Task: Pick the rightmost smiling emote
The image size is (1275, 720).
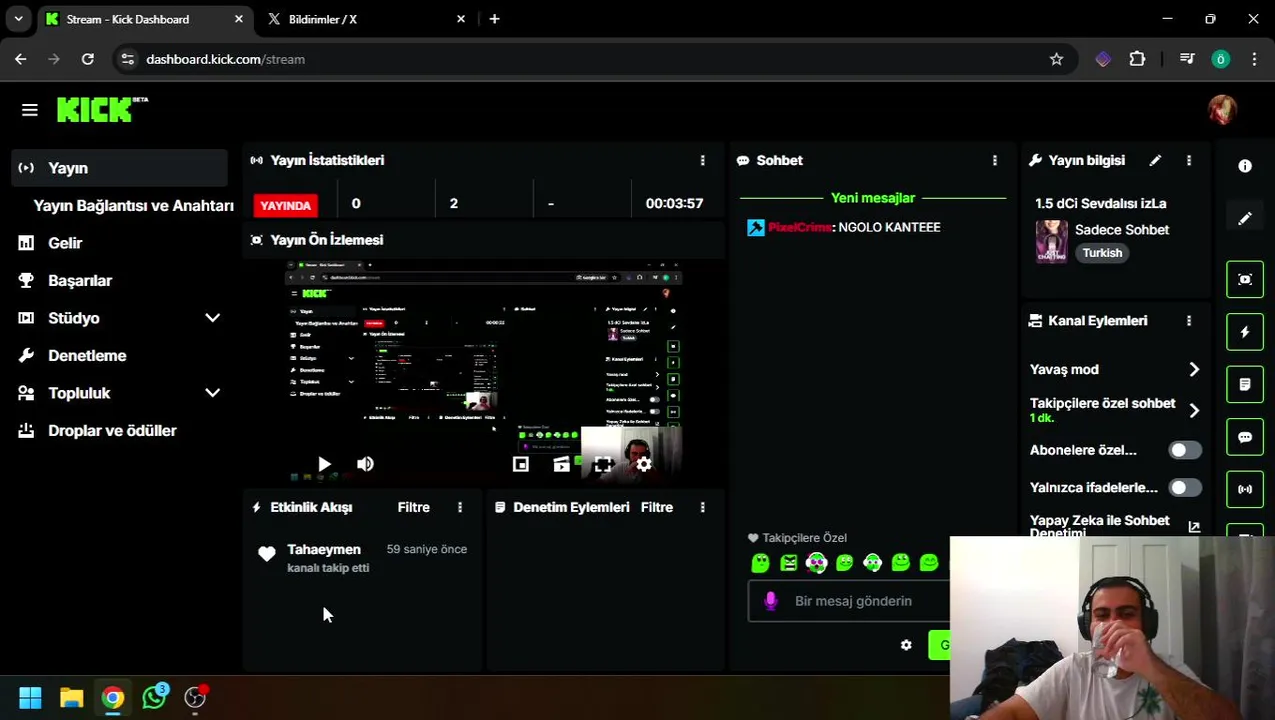Action: [x=929, y=563]
